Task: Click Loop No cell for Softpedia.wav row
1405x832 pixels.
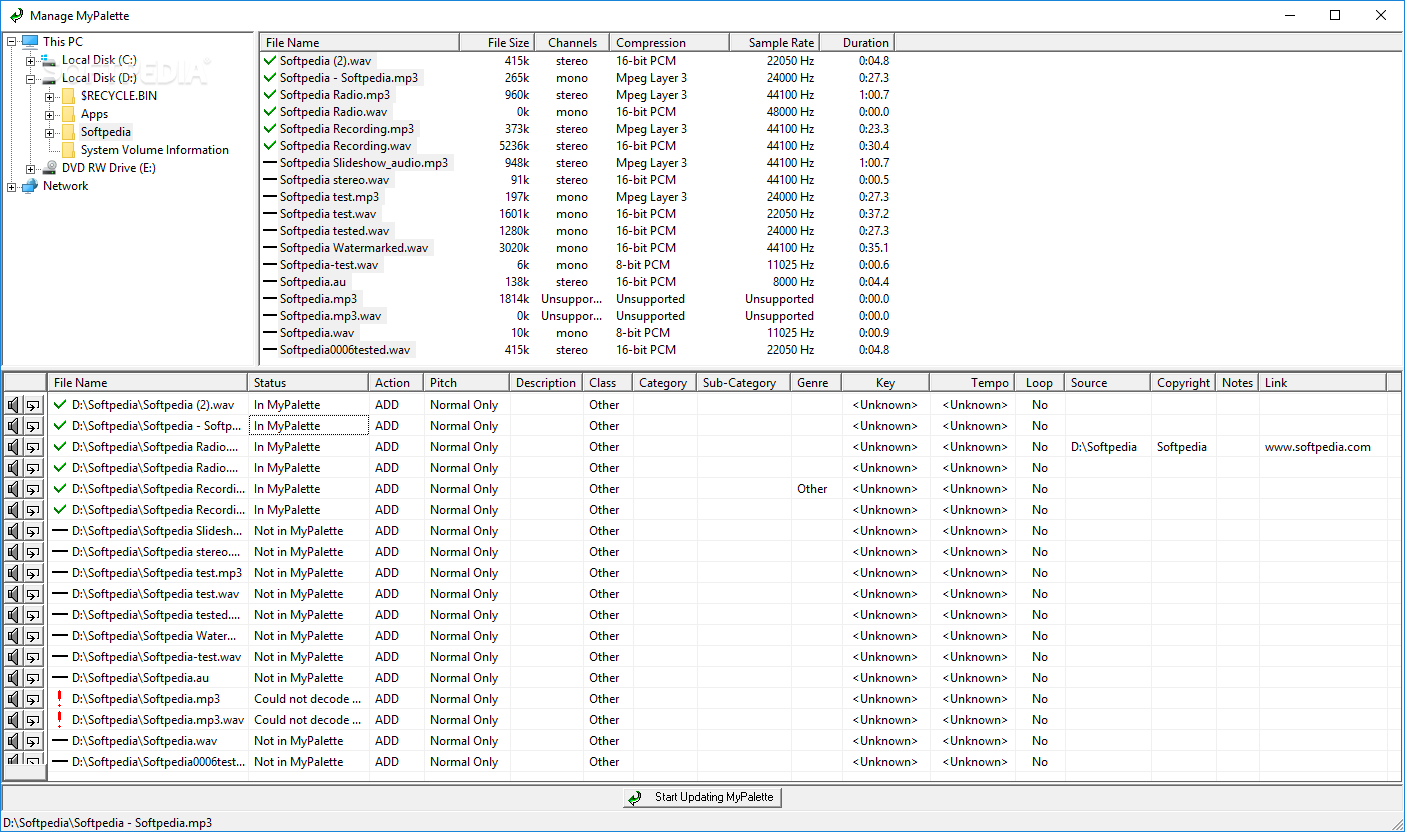Action: pos(1040,741)
